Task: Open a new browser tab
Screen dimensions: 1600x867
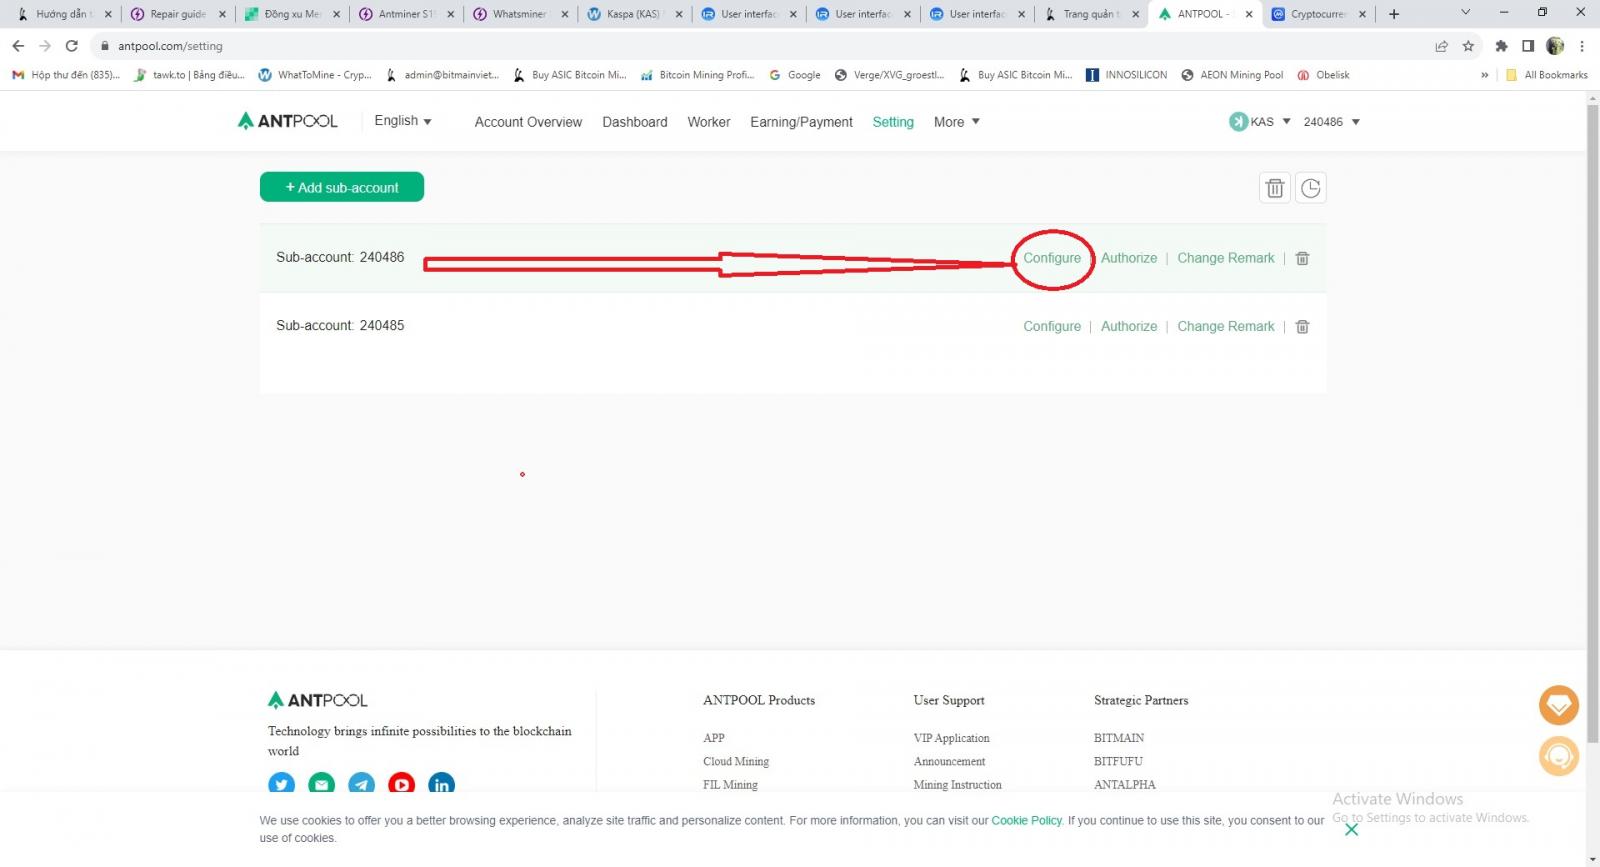Action: 1394,14
